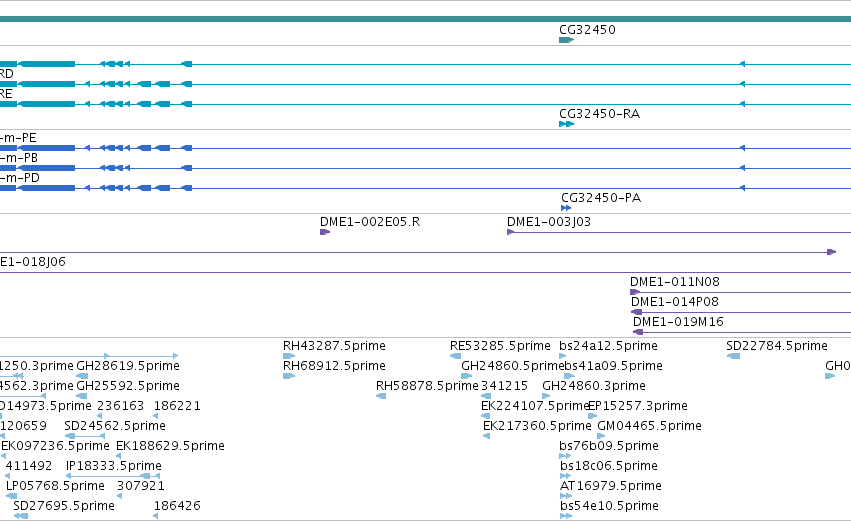
Task: Select the 186426 feature label
Action: [x=177, y=507]
